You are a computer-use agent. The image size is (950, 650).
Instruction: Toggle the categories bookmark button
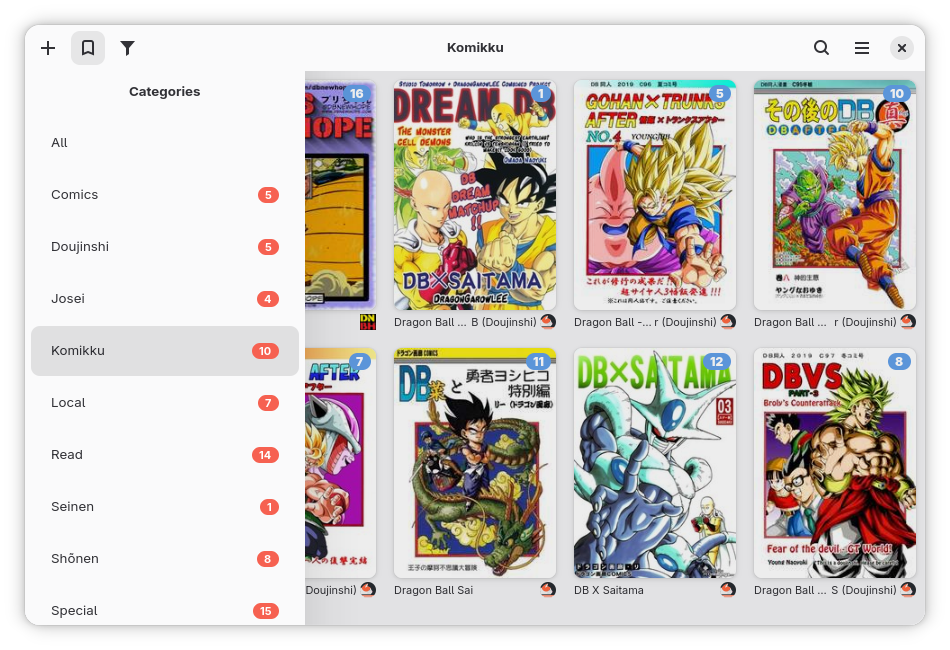pyautogui.click(x=88, y=48)
